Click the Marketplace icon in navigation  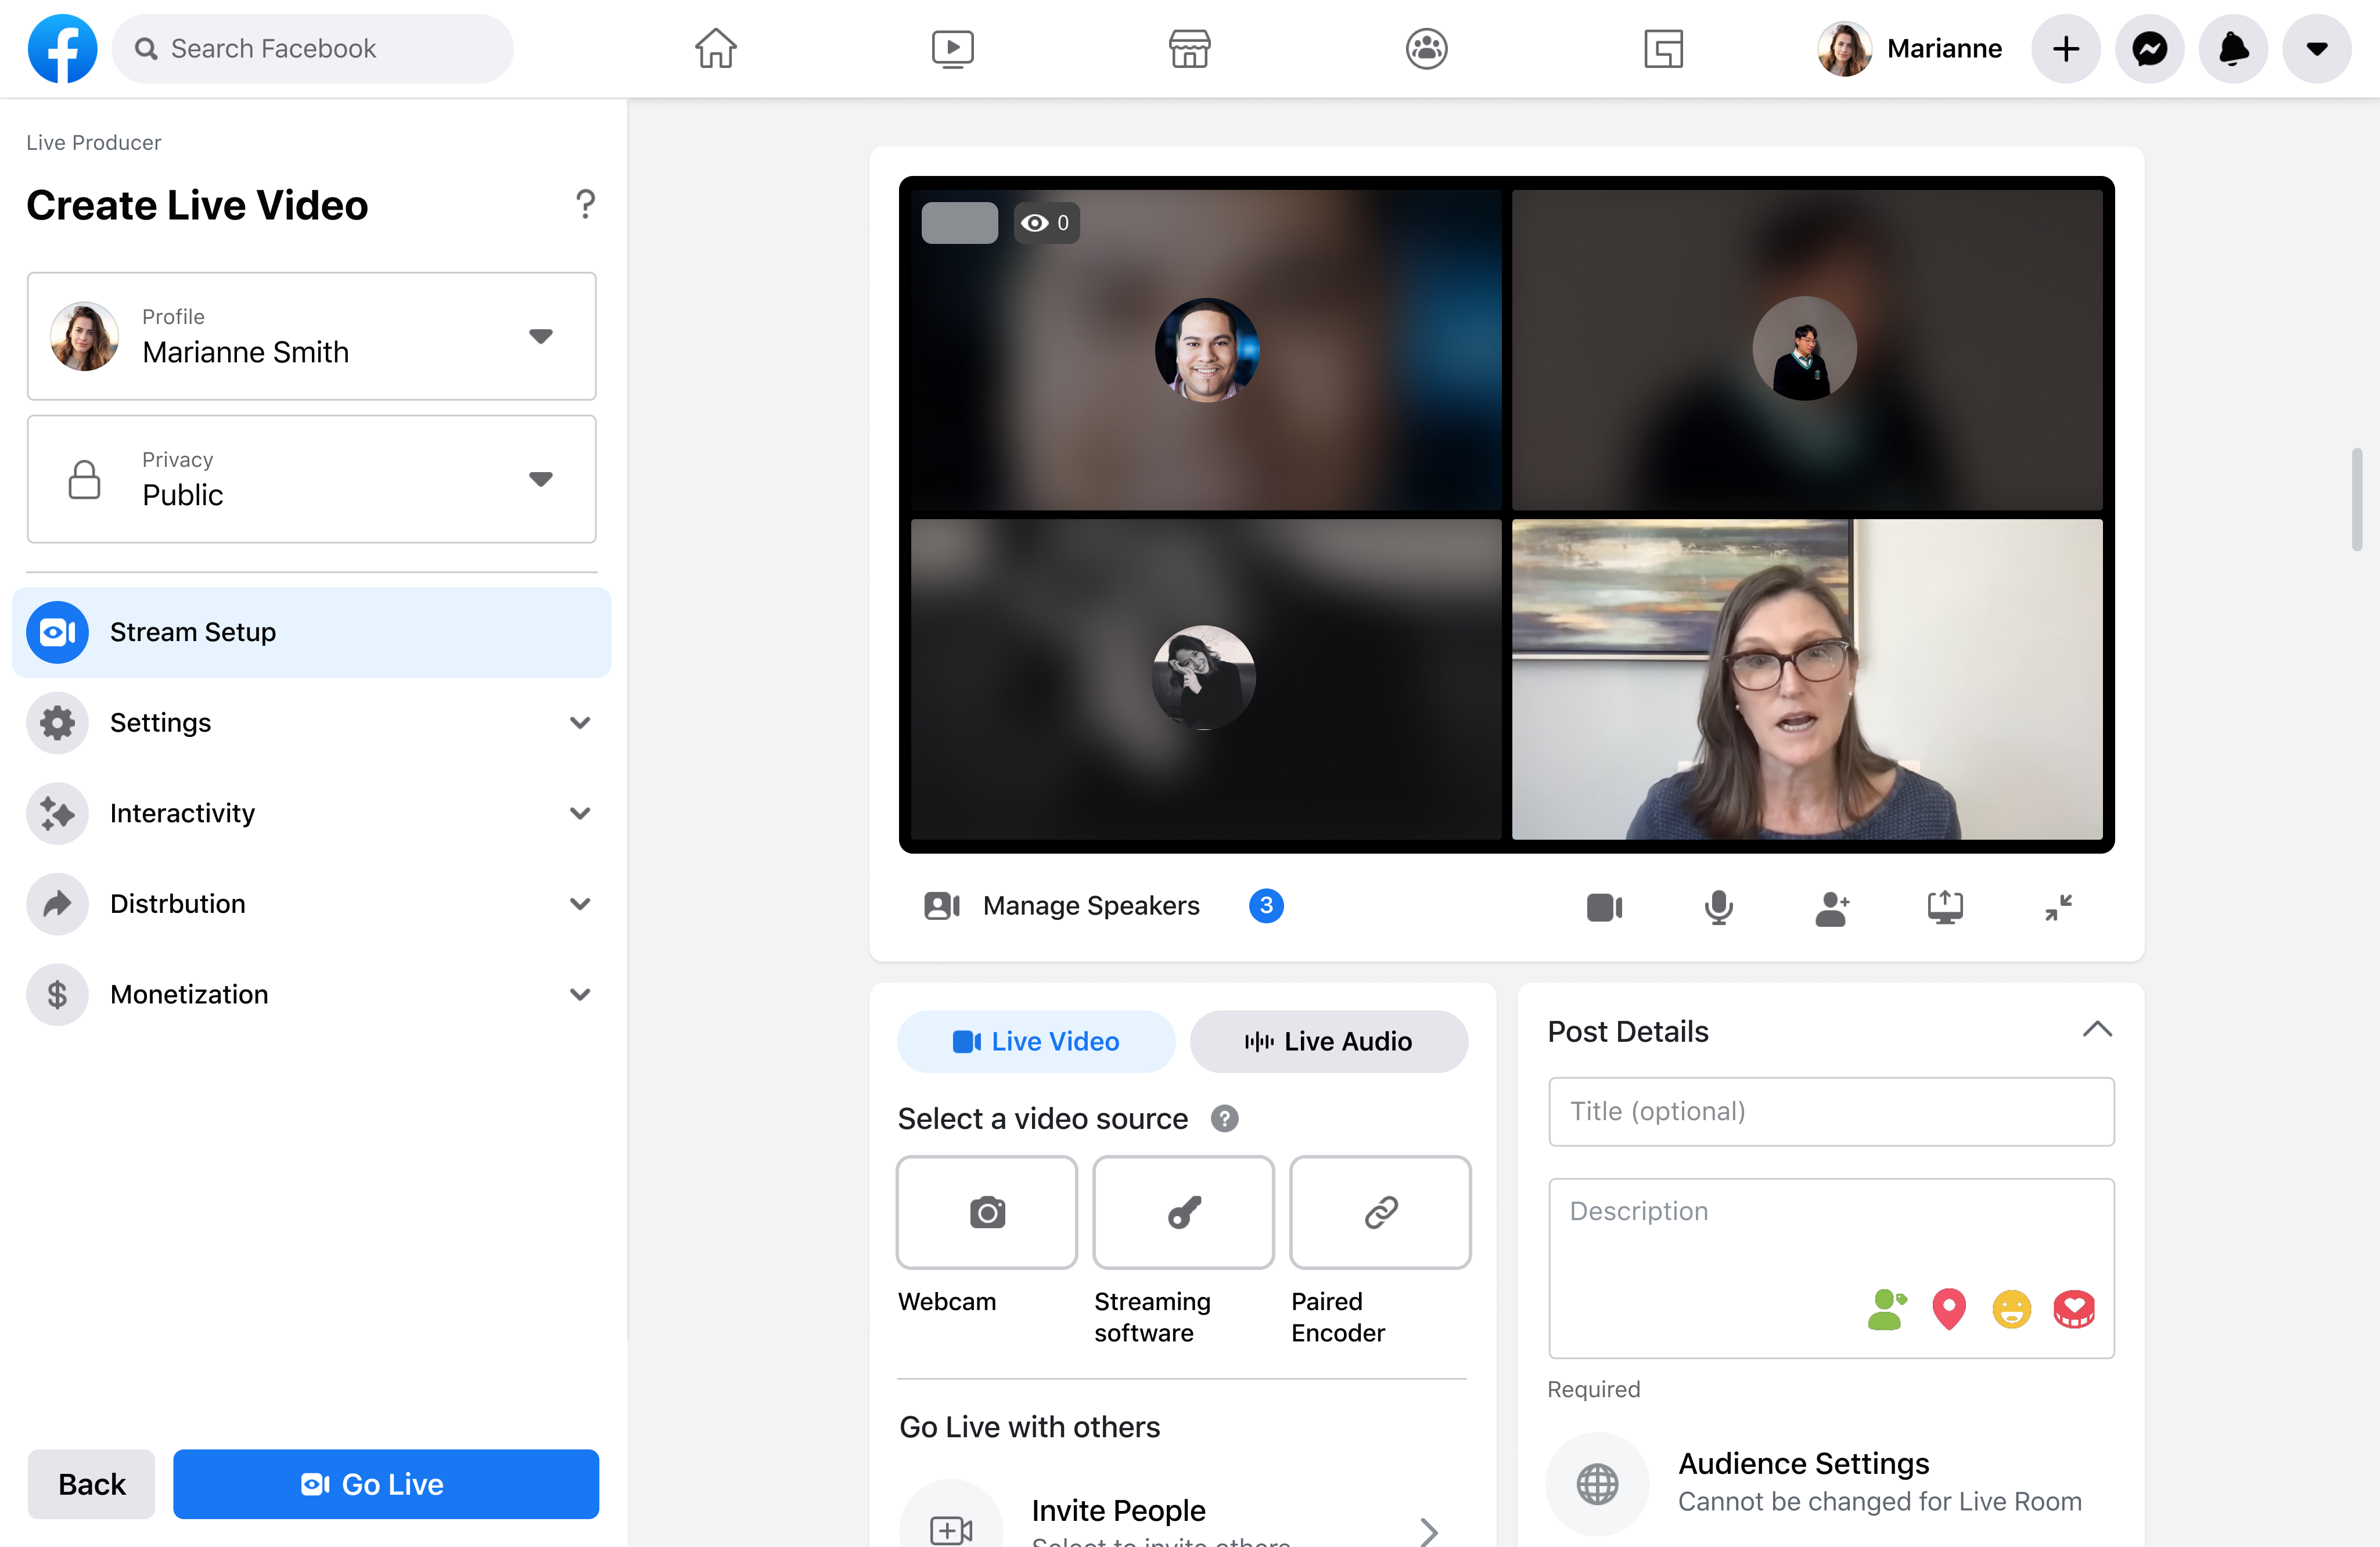[1189, 48]
